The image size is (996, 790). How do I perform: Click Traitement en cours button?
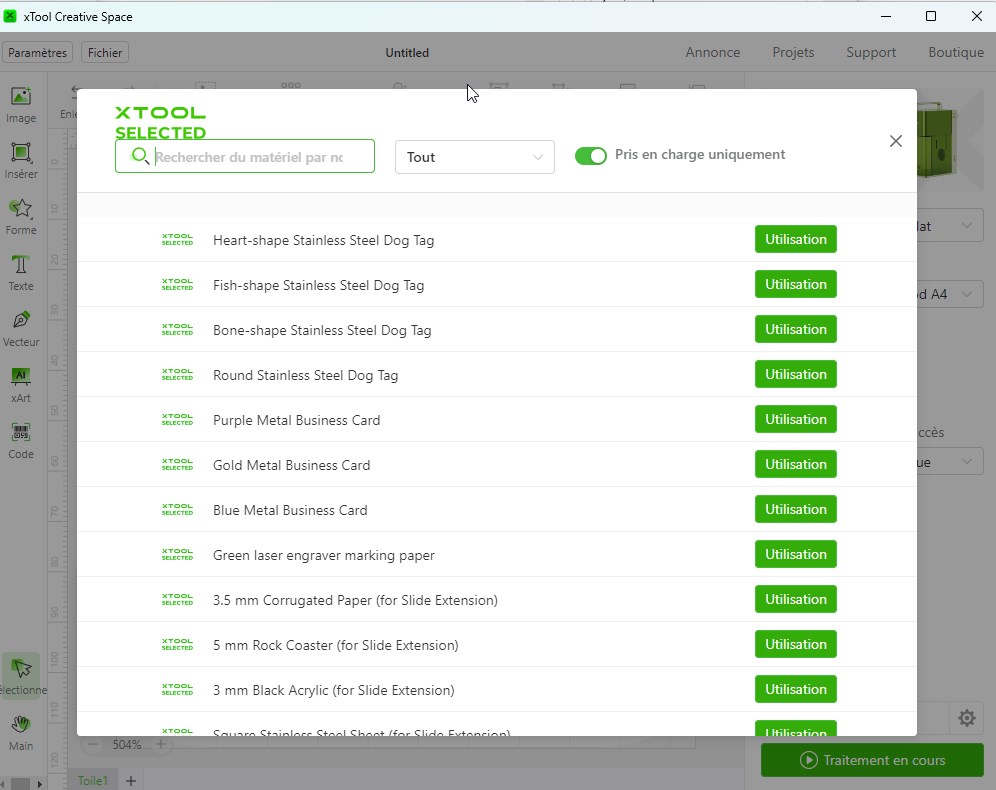pos(872,760)
